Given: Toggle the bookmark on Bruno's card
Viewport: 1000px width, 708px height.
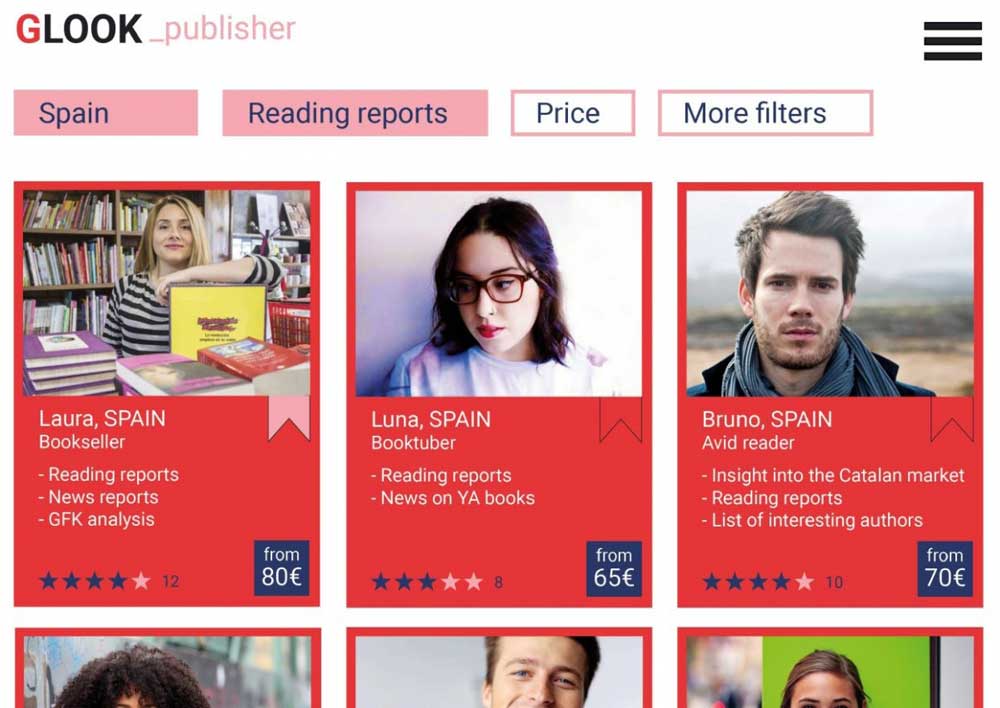Looking at the screenshot, I should pyautogui.click(x=952, y=420).
